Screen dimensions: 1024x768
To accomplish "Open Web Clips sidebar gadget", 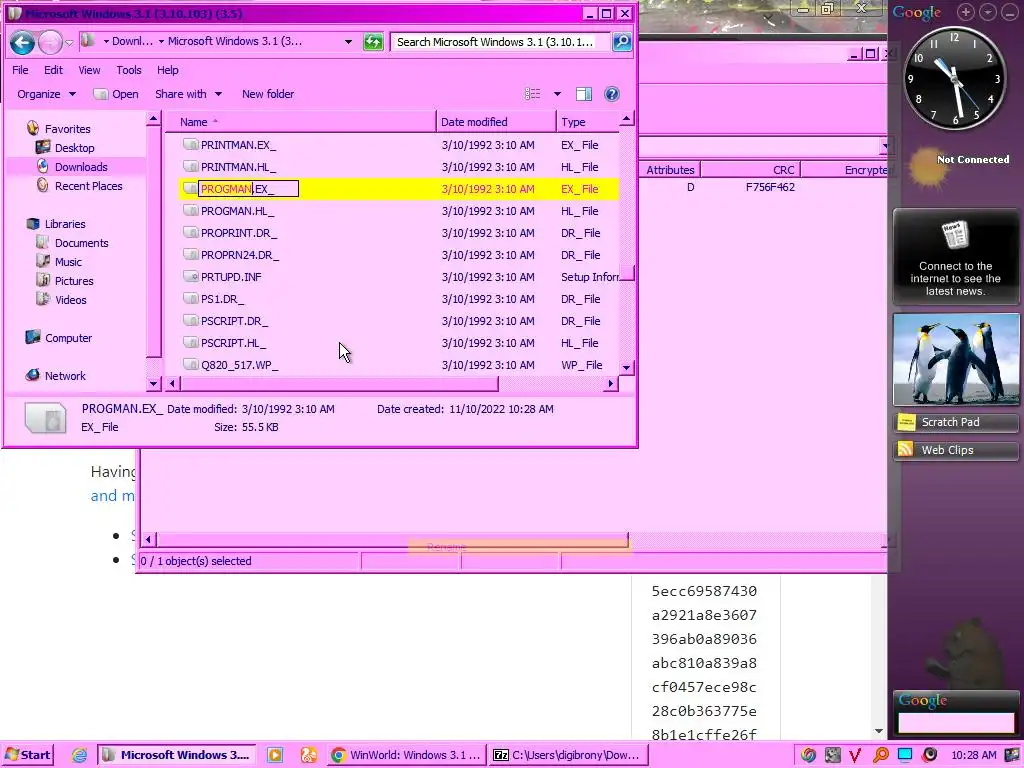I will click(955, 450).
